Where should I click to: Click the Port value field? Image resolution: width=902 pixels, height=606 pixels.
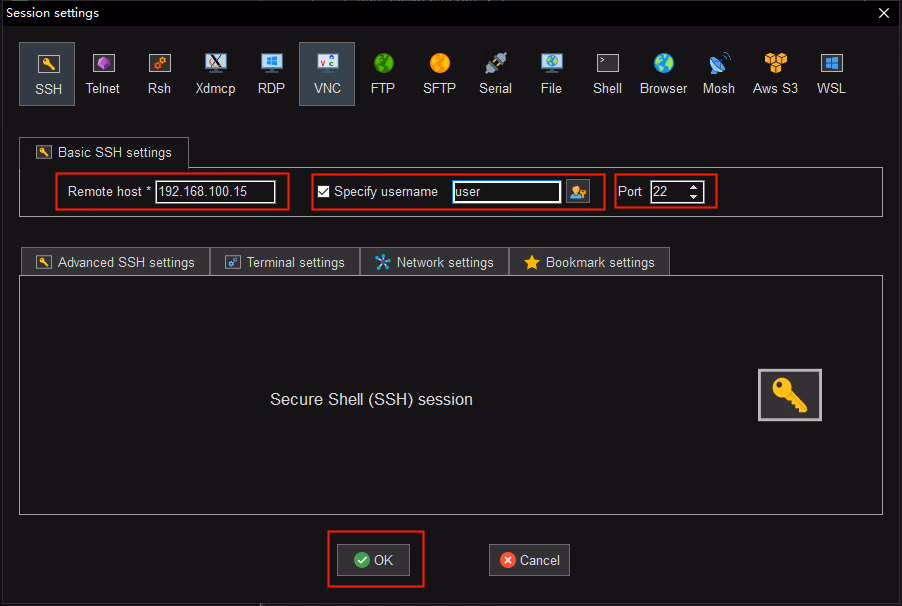point(669,192)
